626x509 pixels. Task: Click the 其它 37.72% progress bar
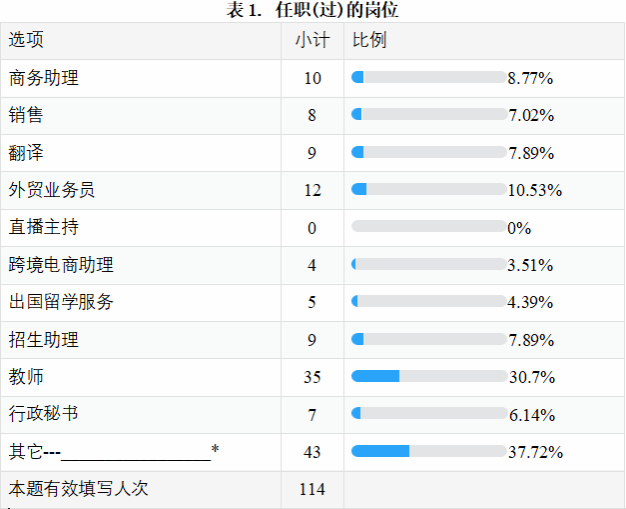click(429, 451)
